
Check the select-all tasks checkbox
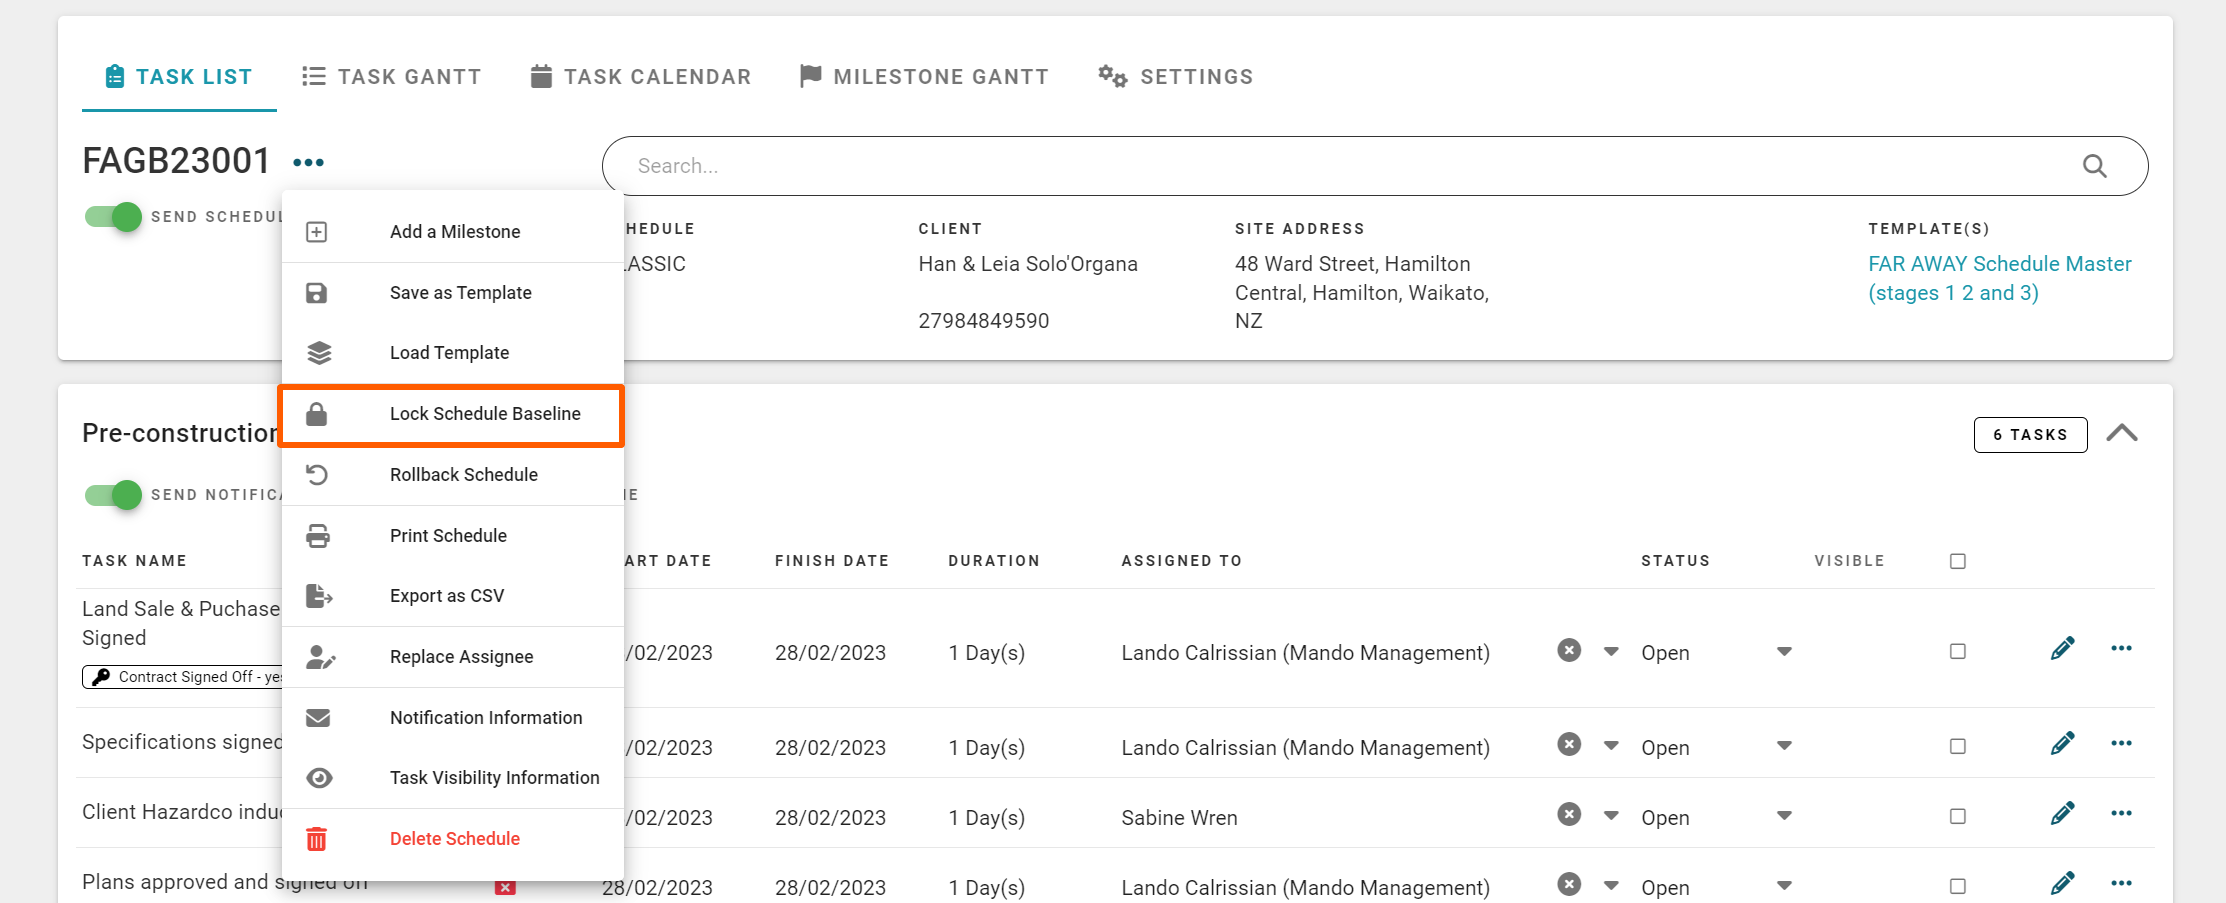(x=1957, y=561)
